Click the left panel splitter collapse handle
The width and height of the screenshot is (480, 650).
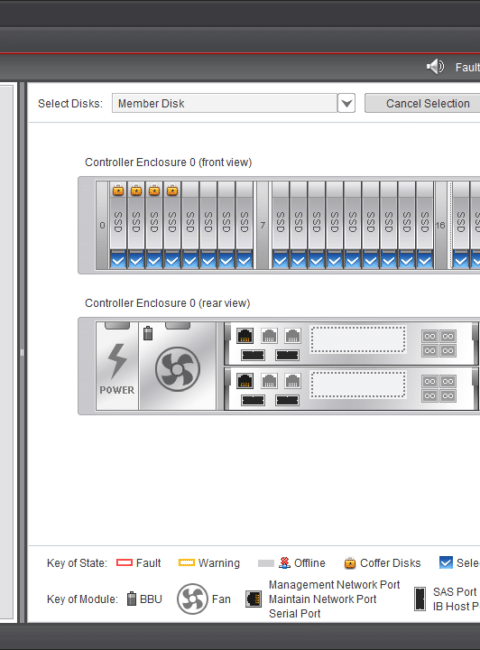(22, 352)
